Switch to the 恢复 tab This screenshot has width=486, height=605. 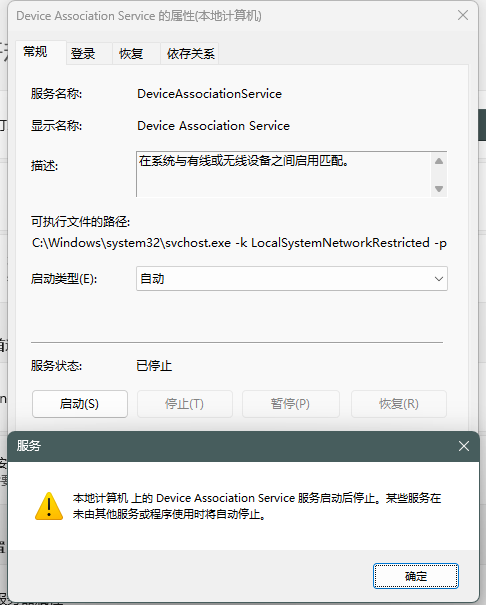click(131, 54)
